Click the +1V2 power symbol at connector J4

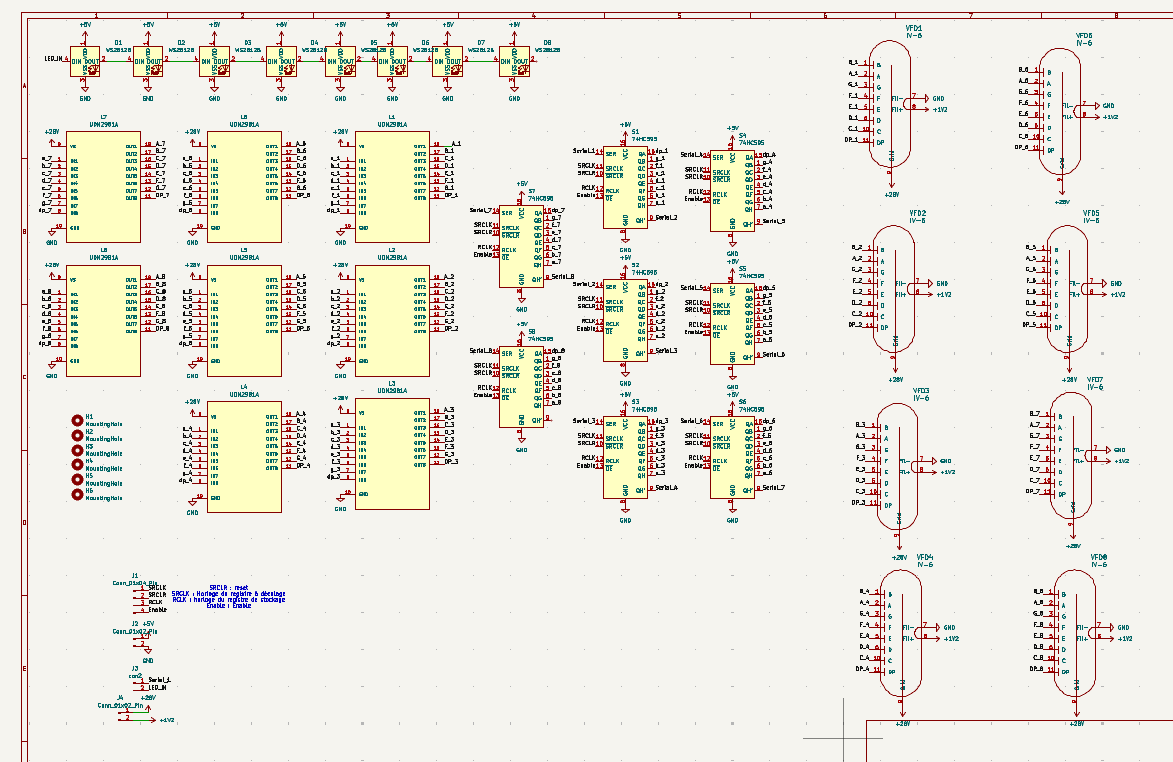click(x=162, y=719)
